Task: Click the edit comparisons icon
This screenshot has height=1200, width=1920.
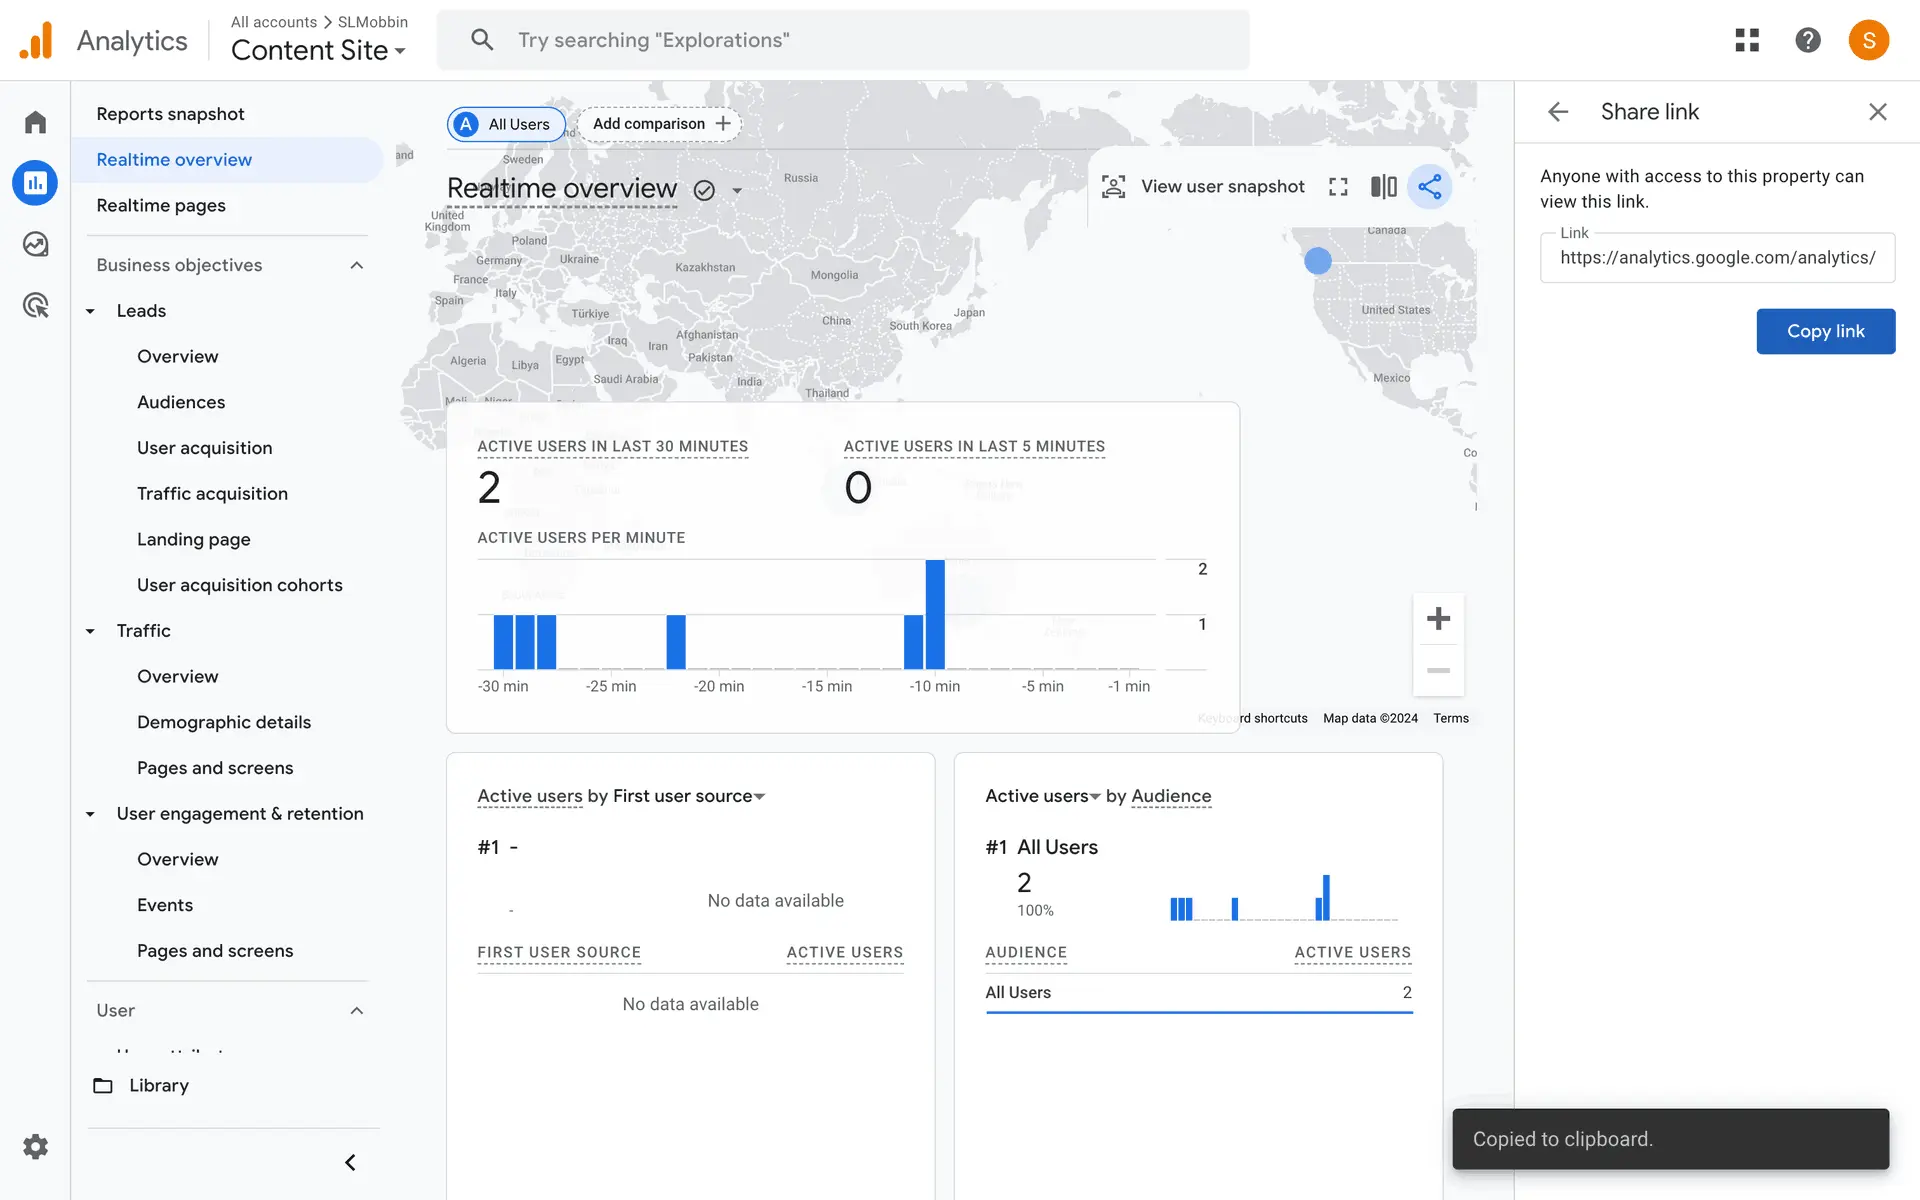Action: tap(1383, 187)
